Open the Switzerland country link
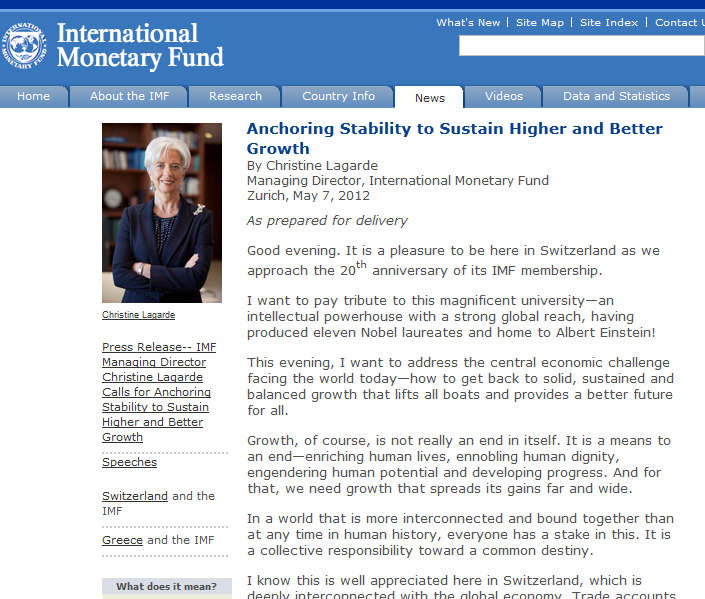This screenshot has width=705, height=599. (134, 496)
